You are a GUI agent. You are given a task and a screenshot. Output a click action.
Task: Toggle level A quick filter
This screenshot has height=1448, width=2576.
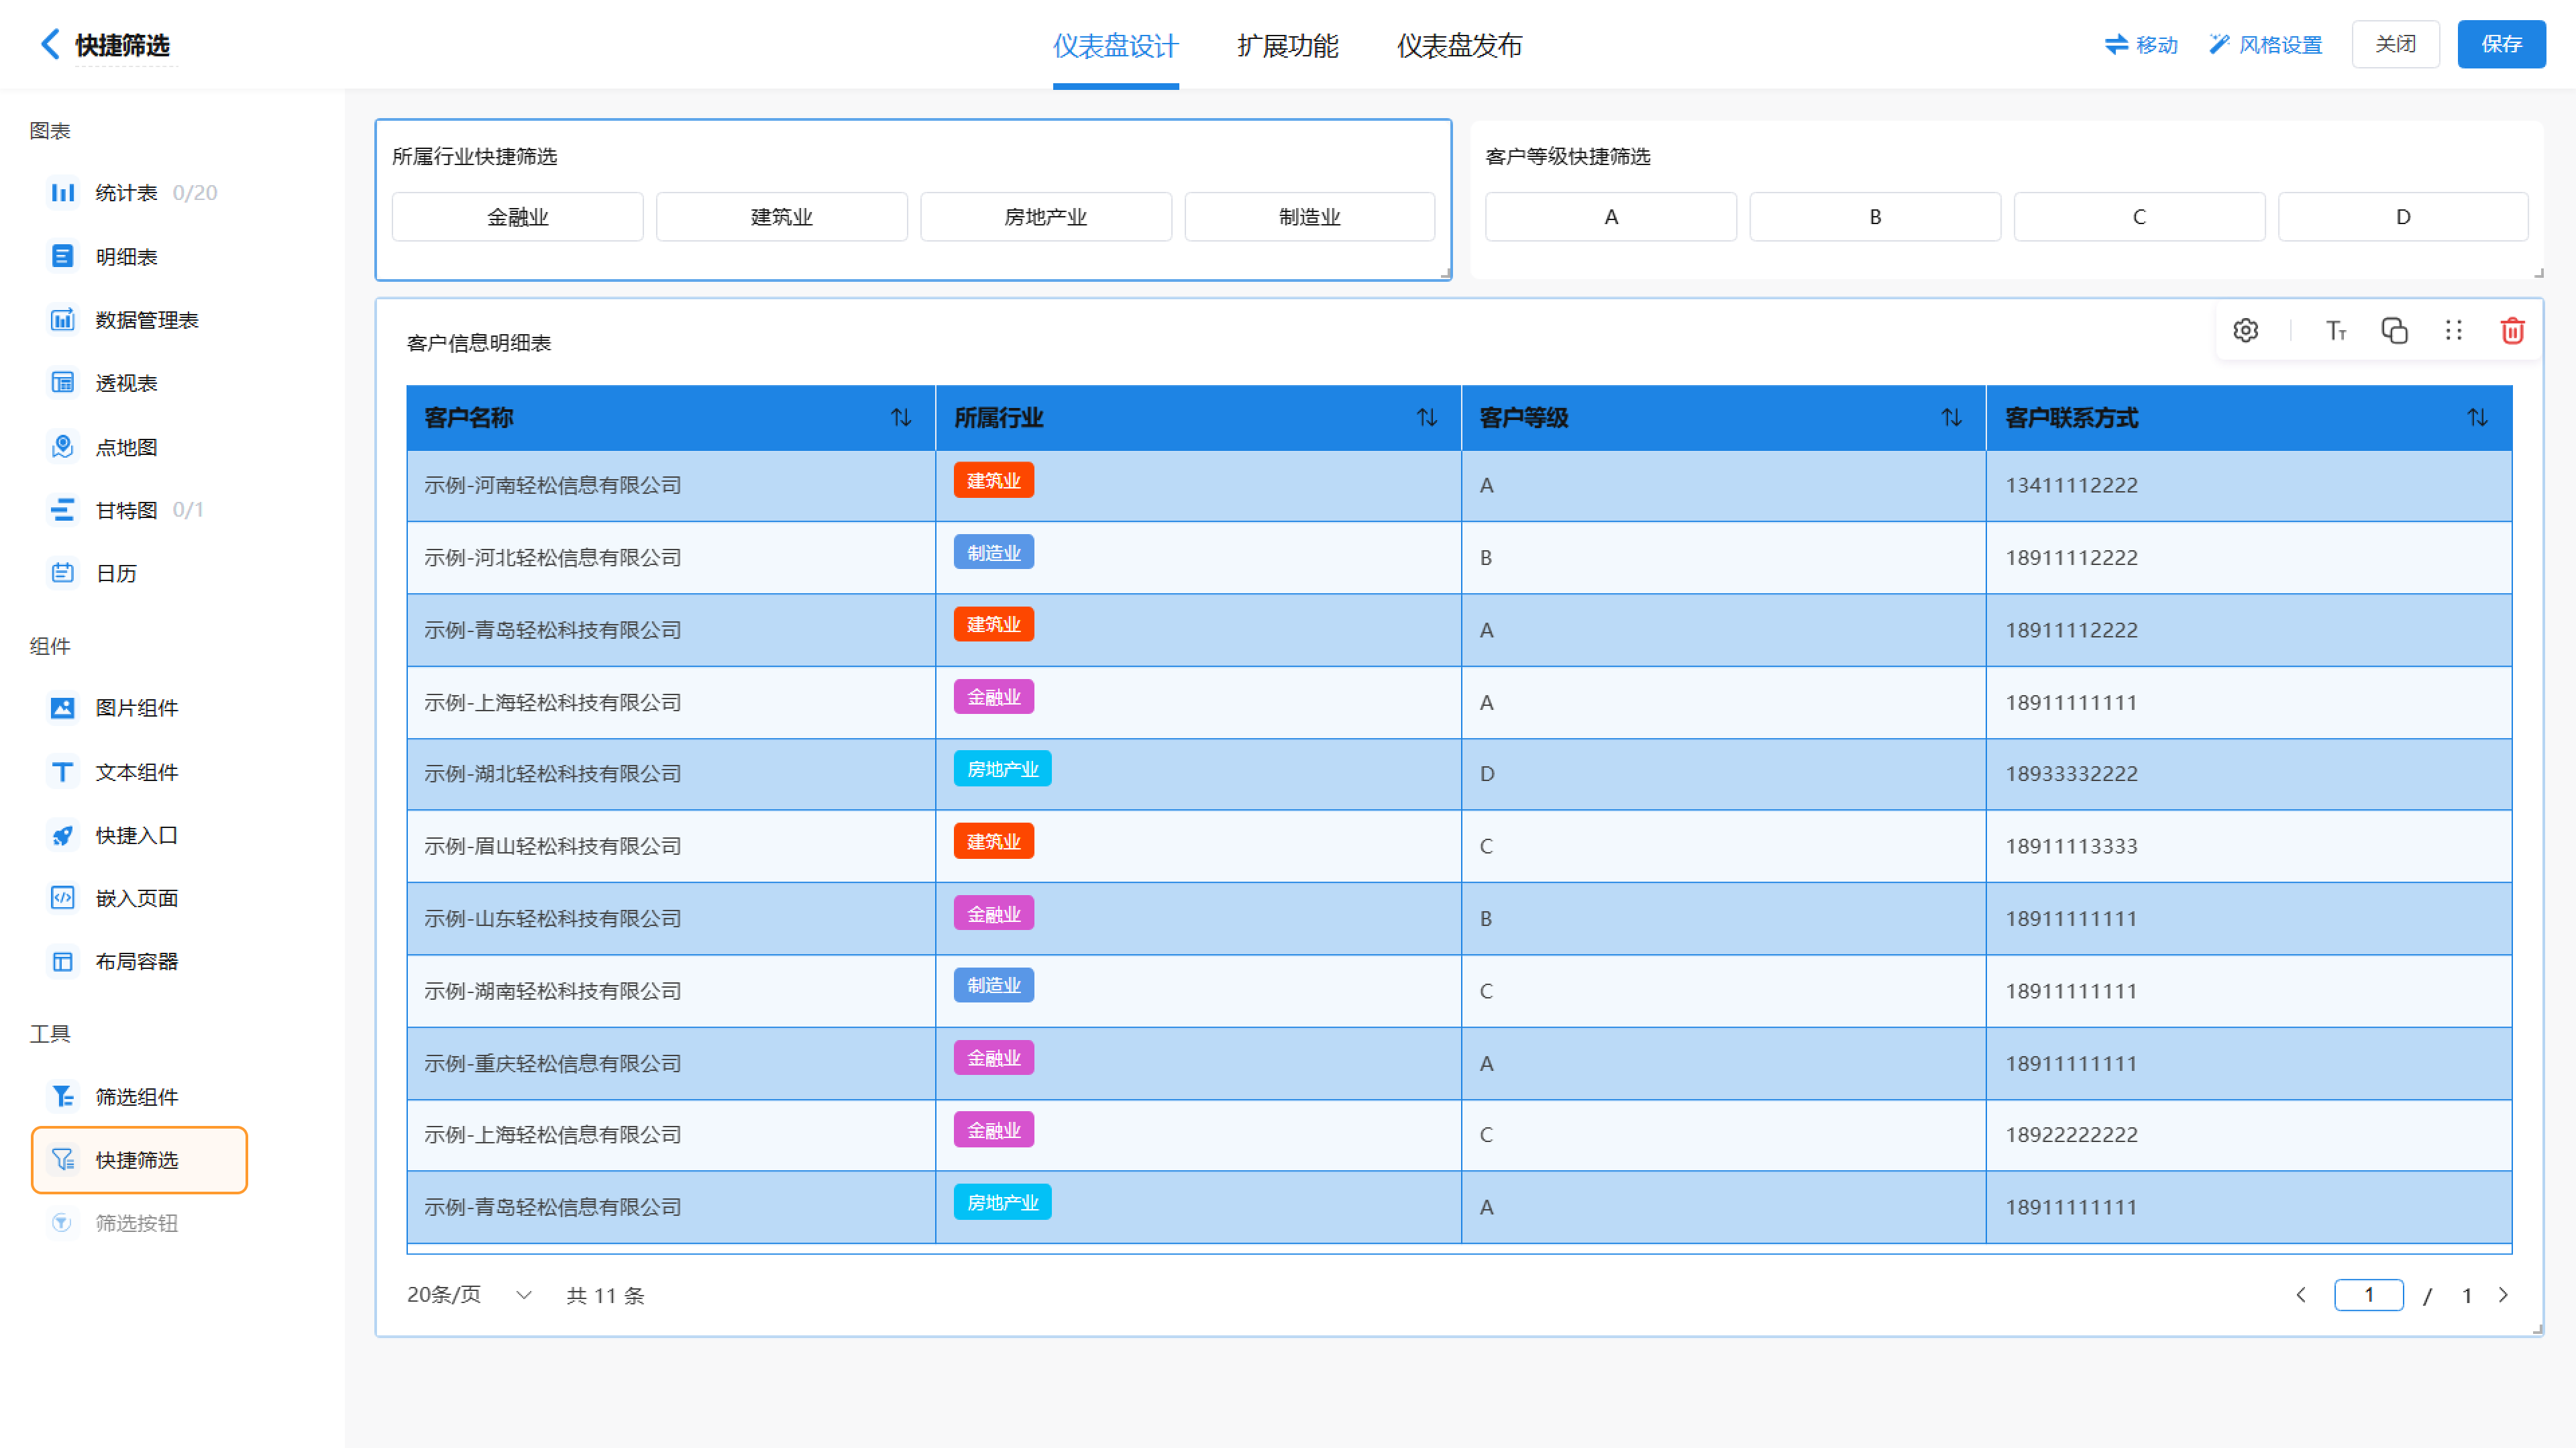pos(1610,217)
